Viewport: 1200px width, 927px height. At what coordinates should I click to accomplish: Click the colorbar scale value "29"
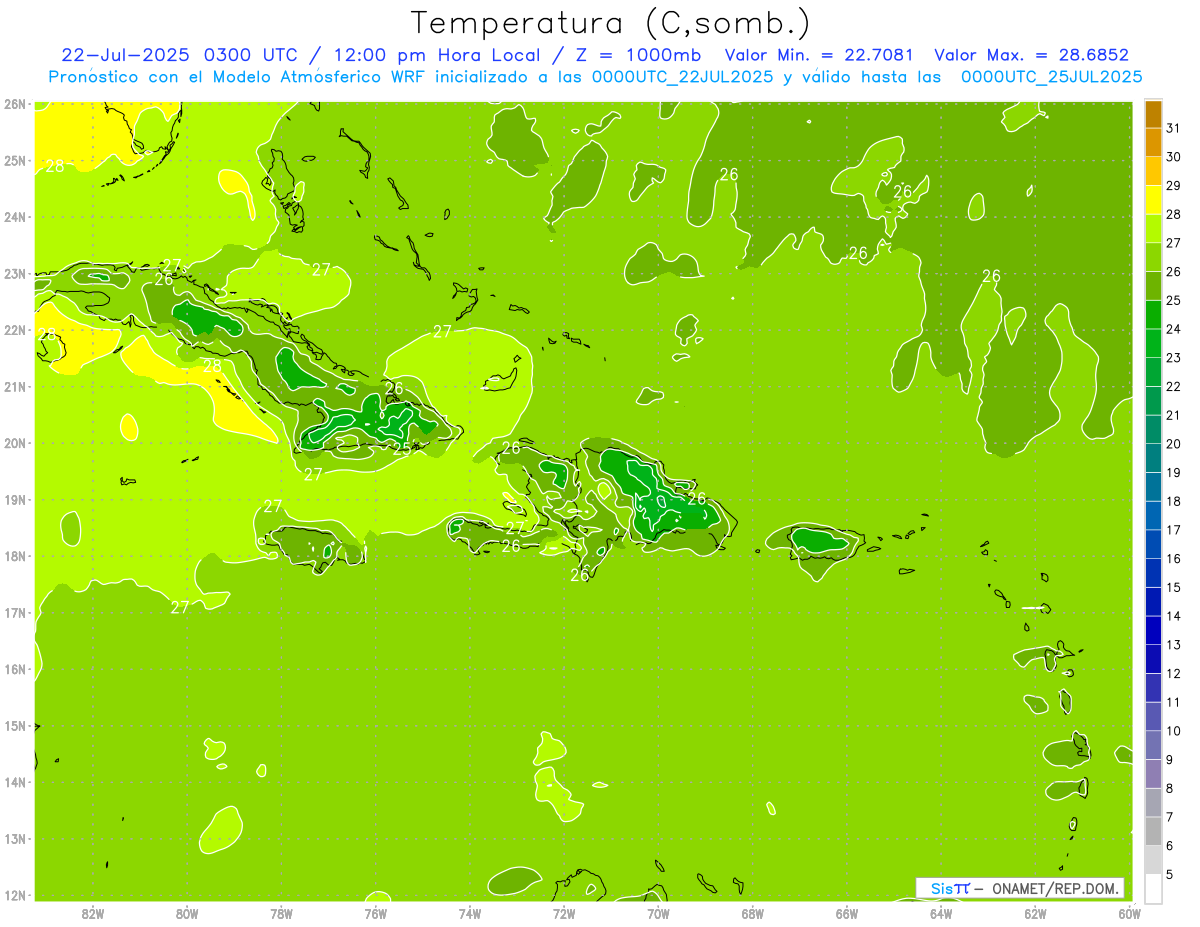click(1173, 185)
